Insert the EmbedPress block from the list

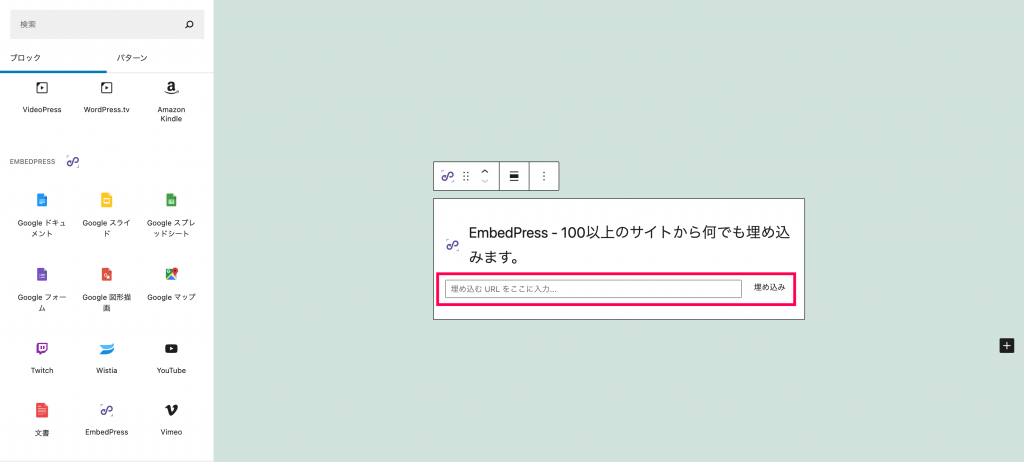106,420
